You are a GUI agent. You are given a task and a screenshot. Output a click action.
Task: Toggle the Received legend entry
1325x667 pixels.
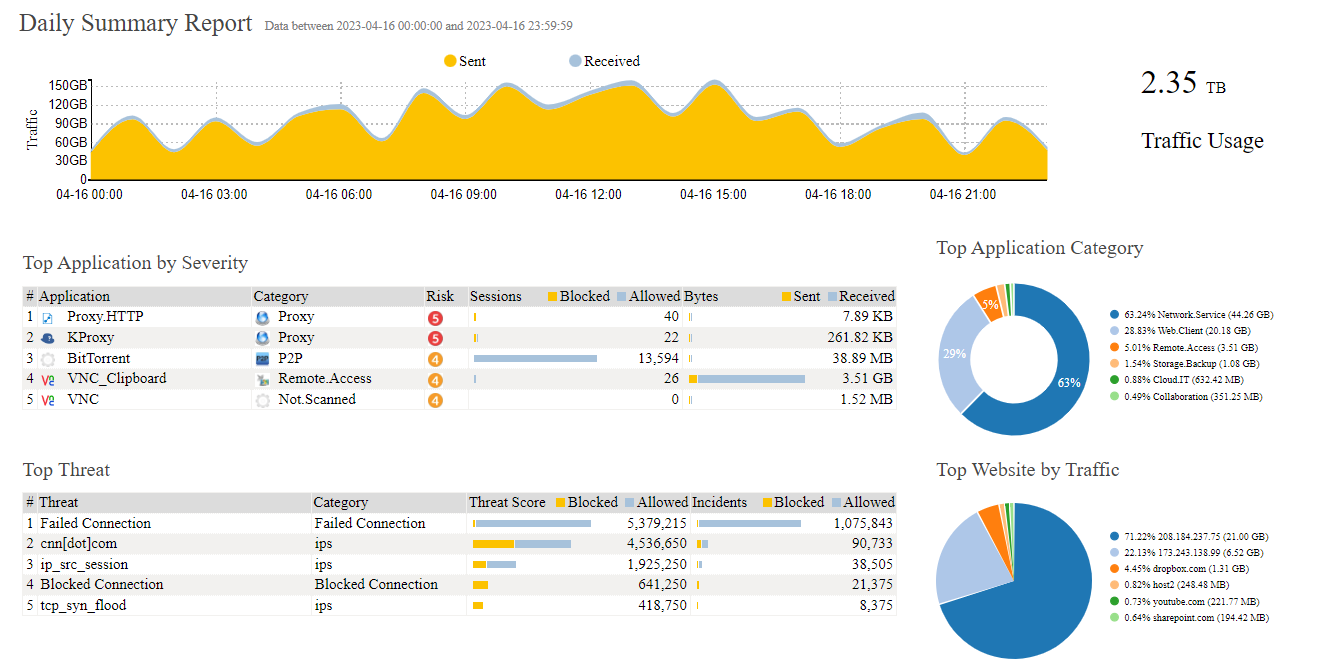(x=597, y=60)
